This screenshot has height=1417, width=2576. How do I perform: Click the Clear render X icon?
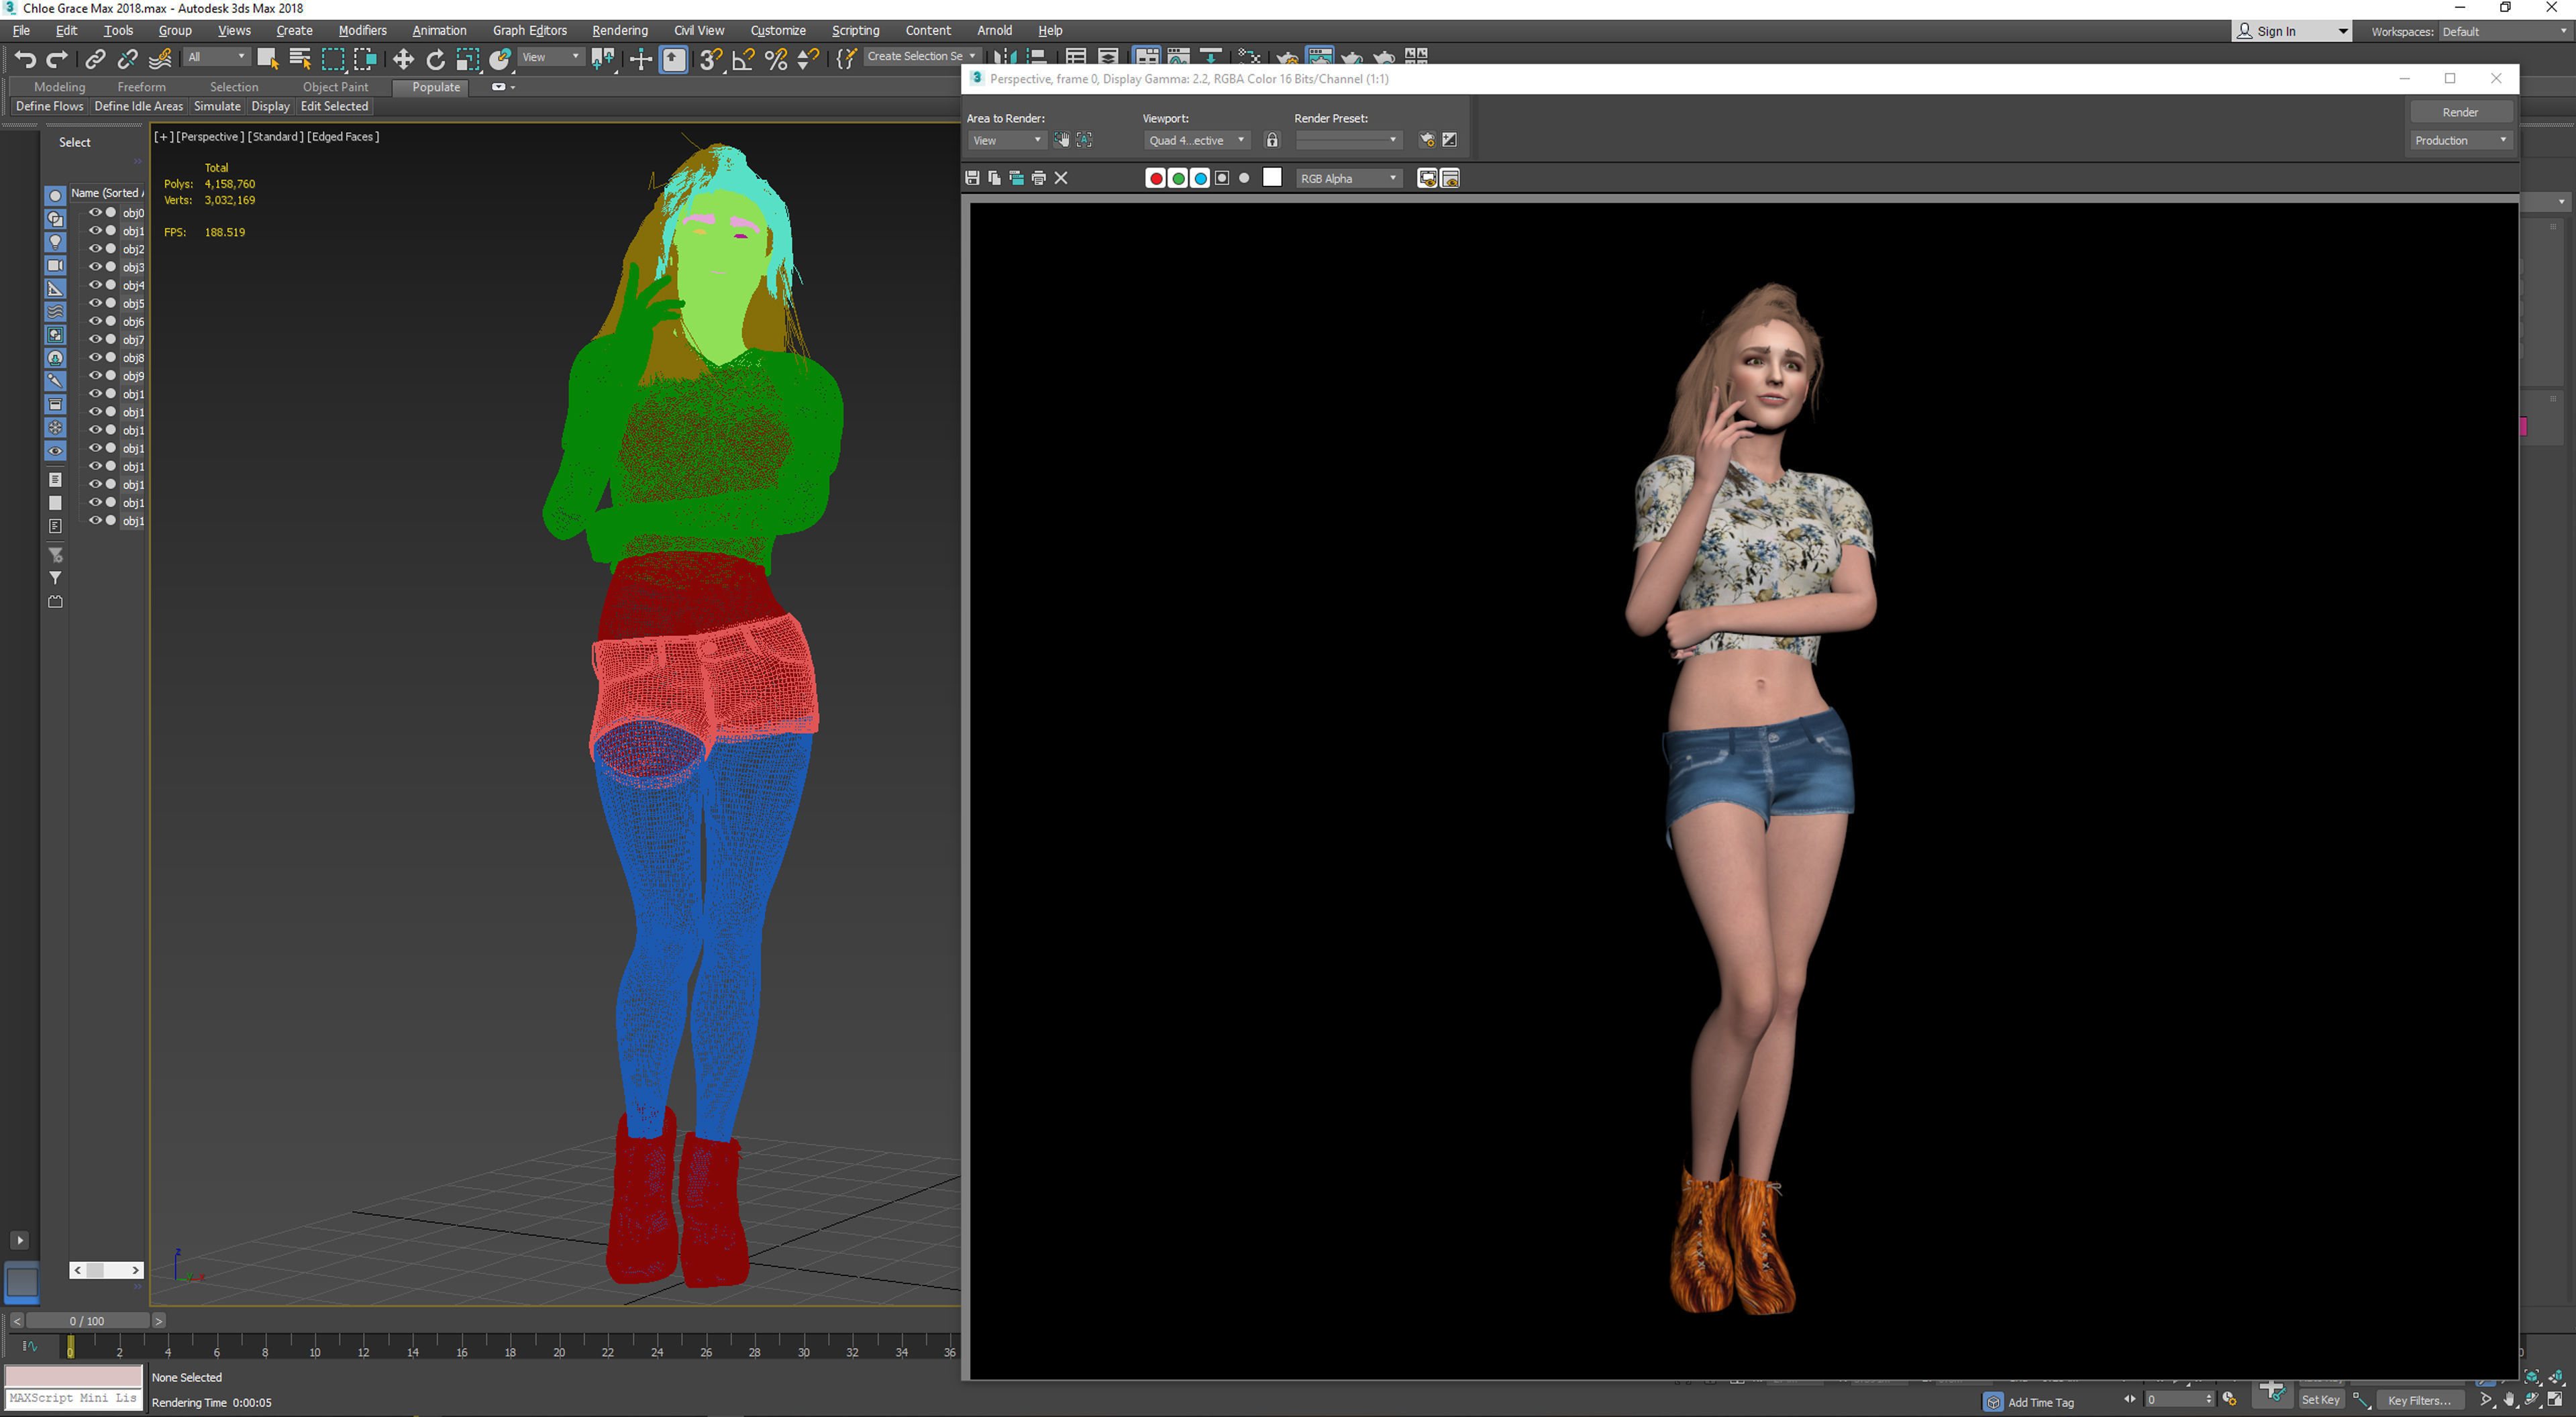[1061, 178]
